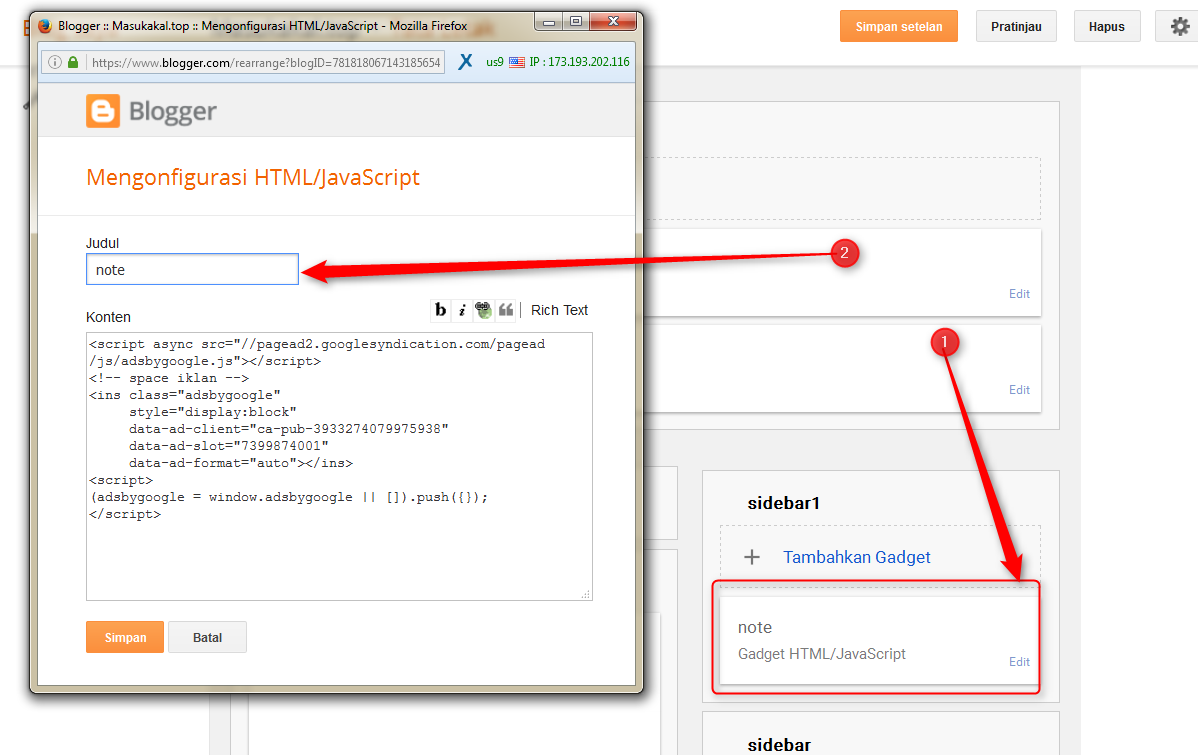Screen dimensions: 1198x755
Task: Click the green padlock security icon
Action: (x=73, y=62)
